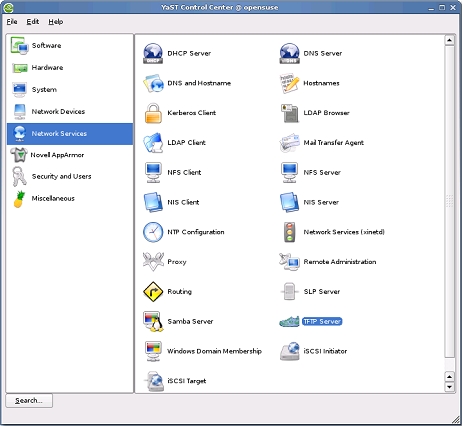Select the Novell AppArmor category

pos(70,155)
